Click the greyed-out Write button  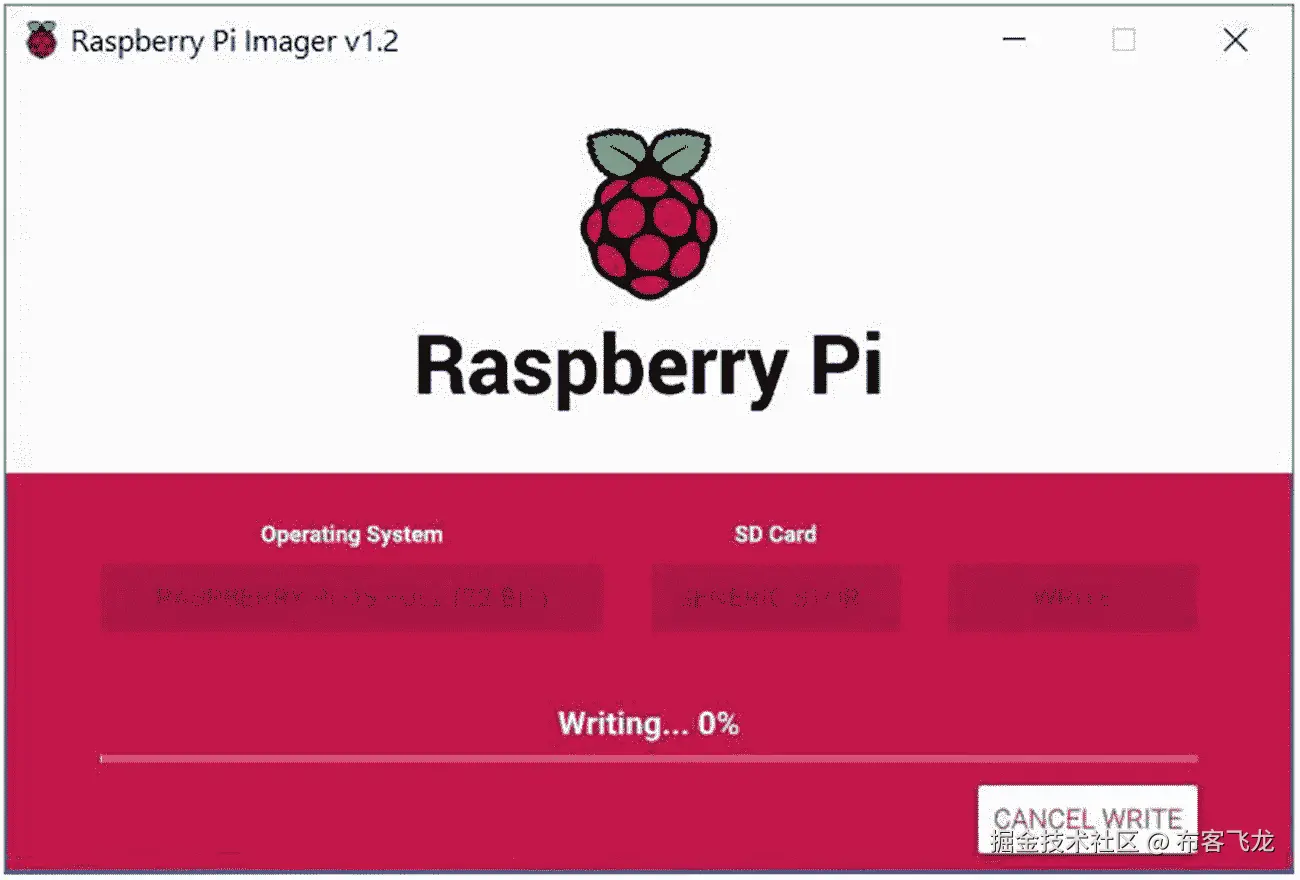(1073, 598)
